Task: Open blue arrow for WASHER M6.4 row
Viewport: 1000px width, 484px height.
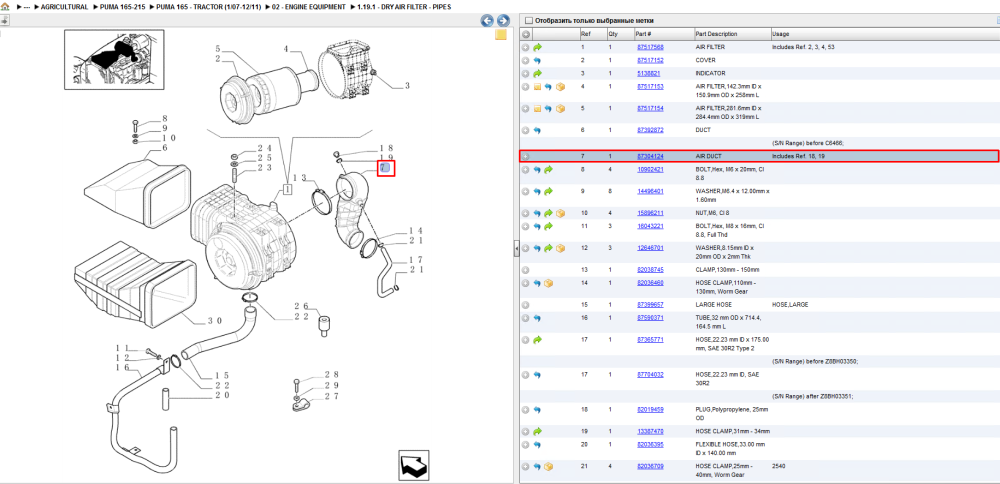Action: (x=537, y=191)
